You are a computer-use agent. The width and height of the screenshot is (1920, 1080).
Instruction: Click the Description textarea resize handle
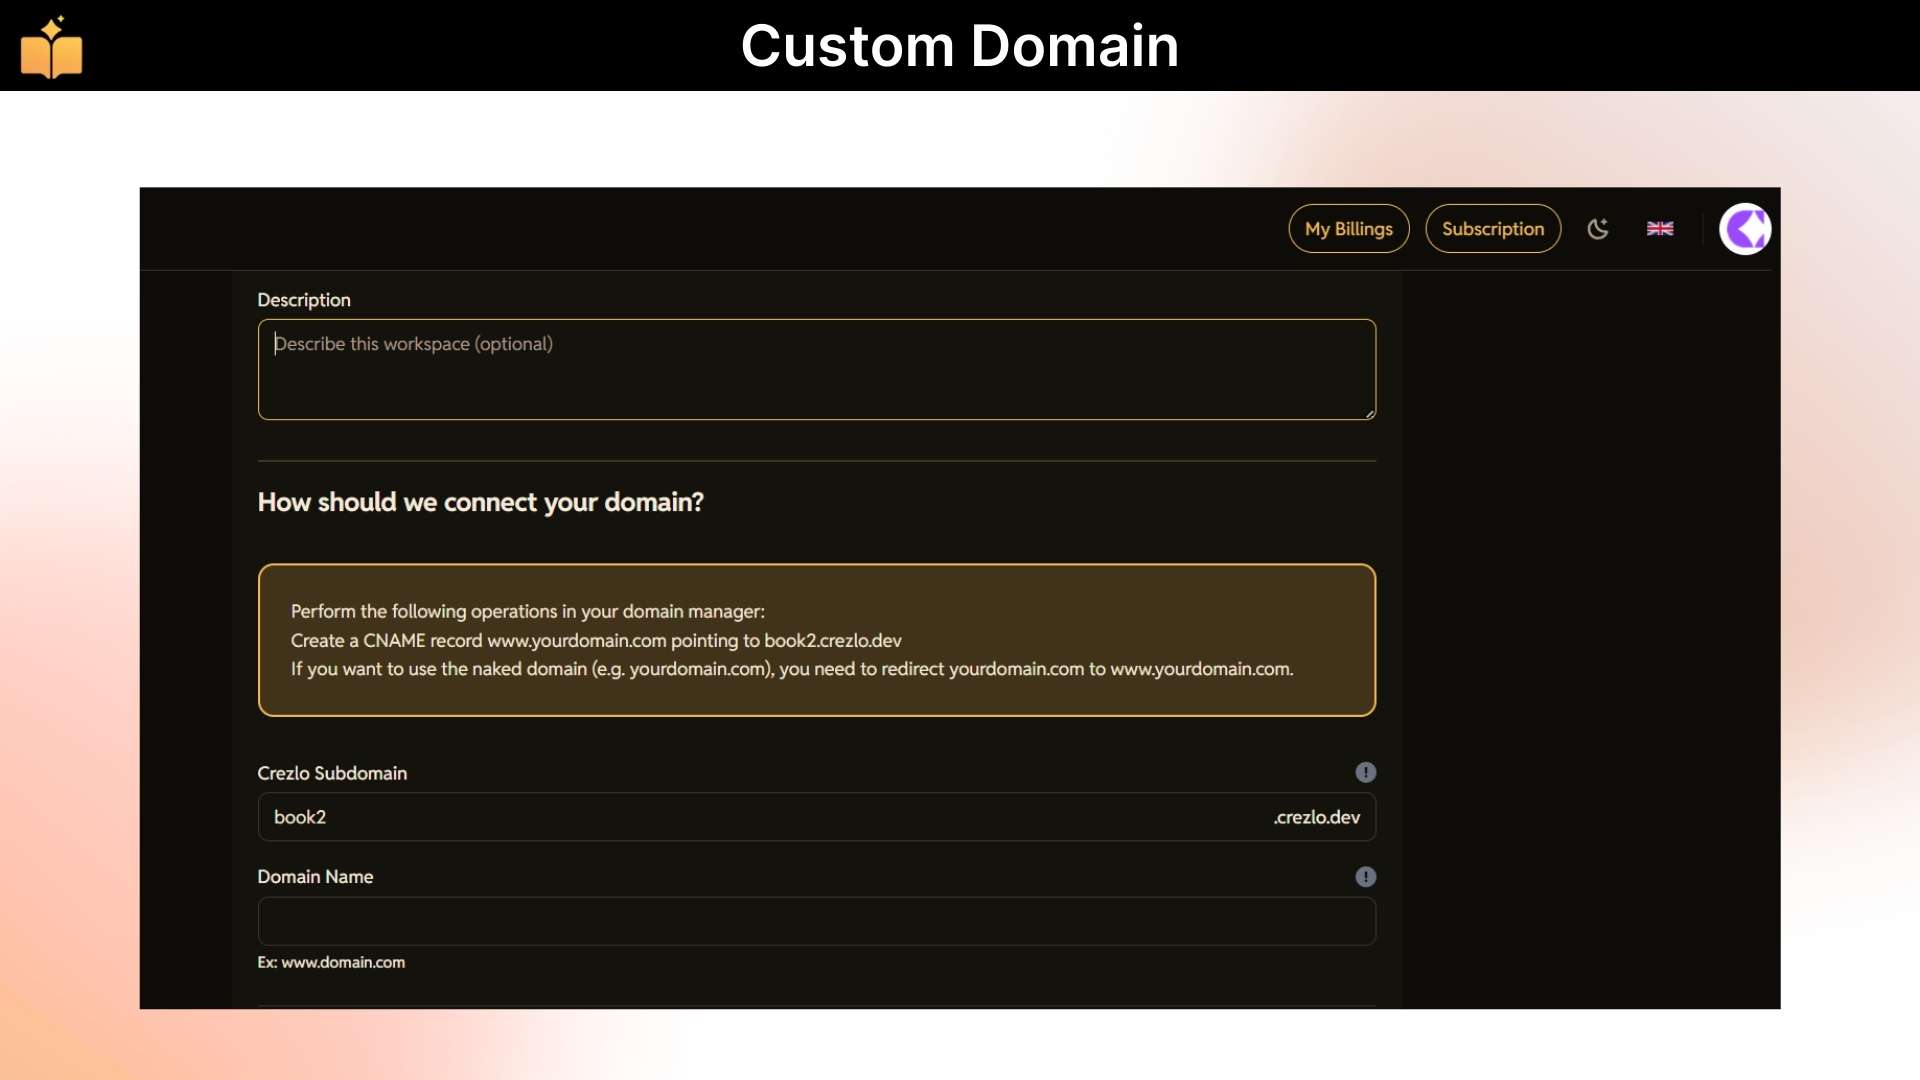tap(1369, 413)
